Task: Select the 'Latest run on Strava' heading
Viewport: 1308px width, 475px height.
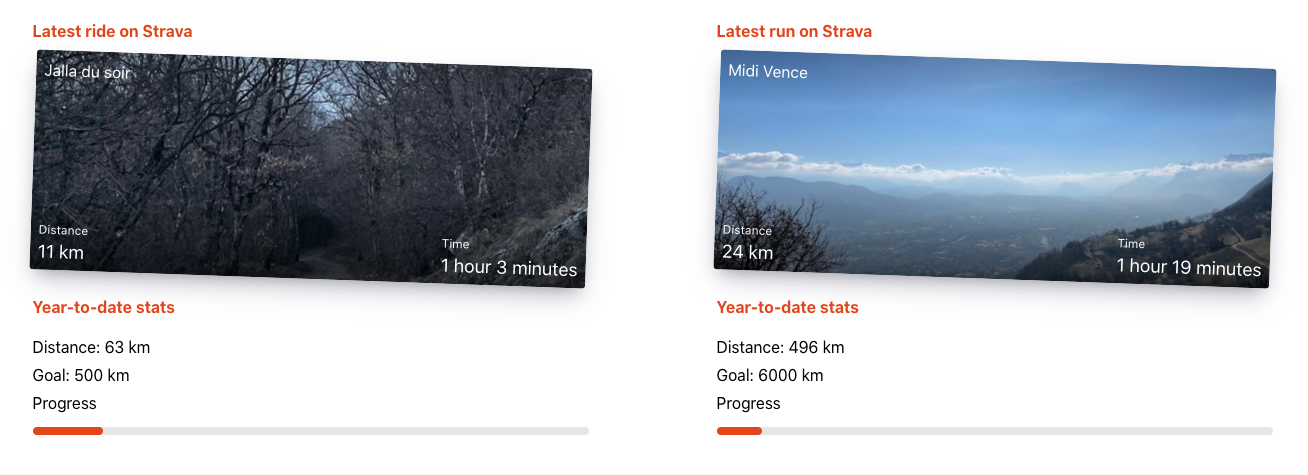Action: (x=794, y=32)
